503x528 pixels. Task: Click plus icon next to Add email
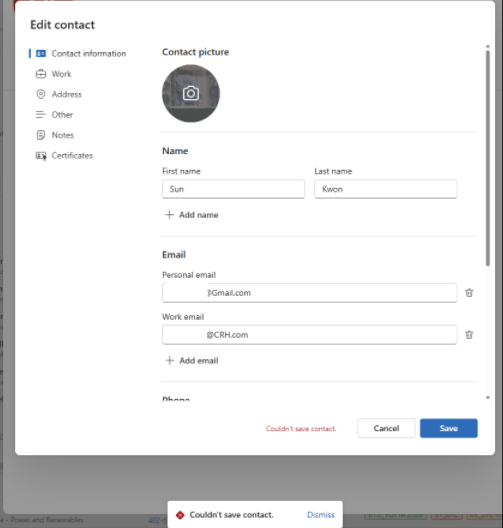(x=170, y=361)
